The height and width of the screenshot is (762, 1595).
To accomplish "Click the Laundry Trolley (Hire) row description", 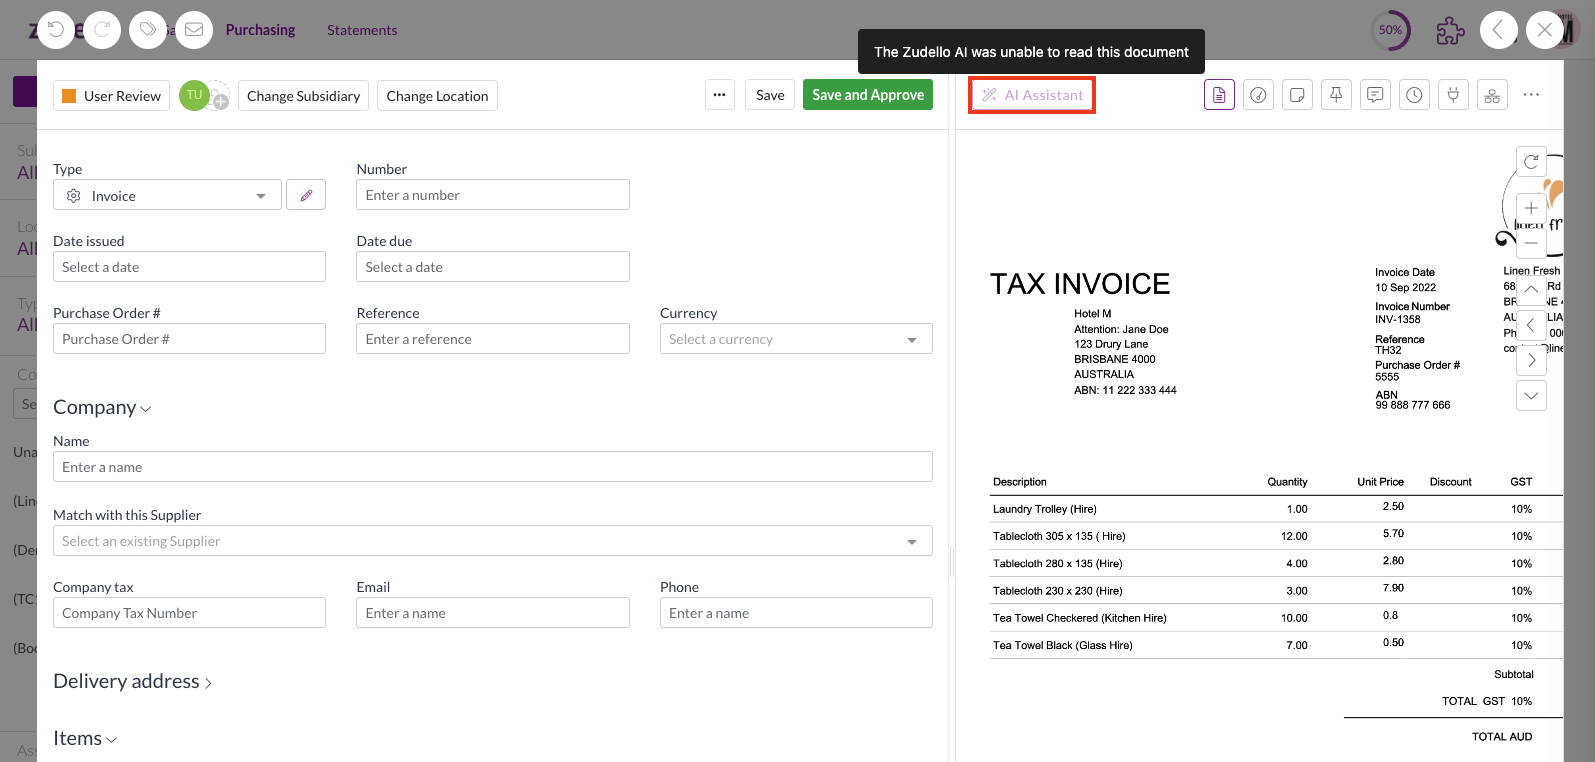I will 1044,509.
